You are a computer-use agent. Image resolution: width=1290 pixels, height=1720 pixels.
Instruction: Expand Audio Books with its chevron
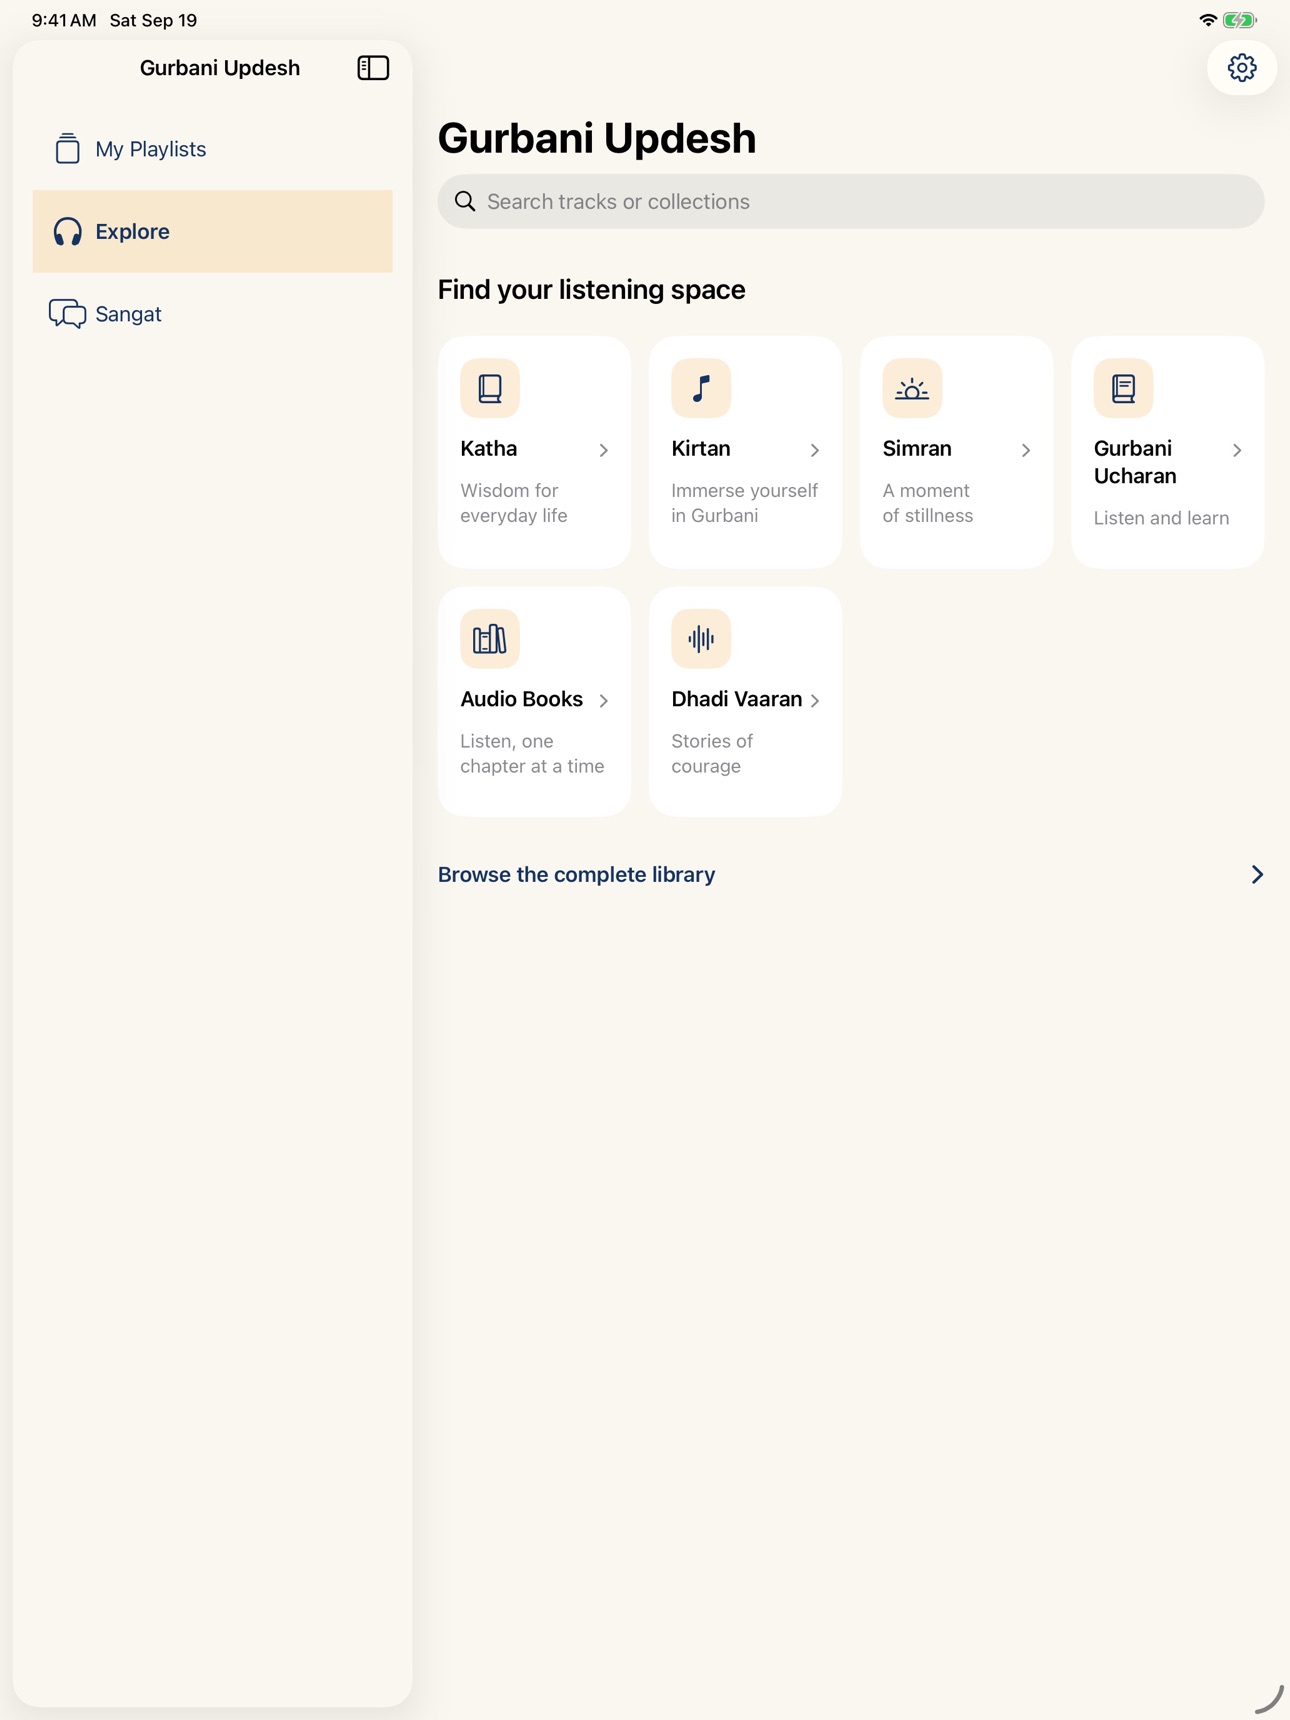point(604,700)
